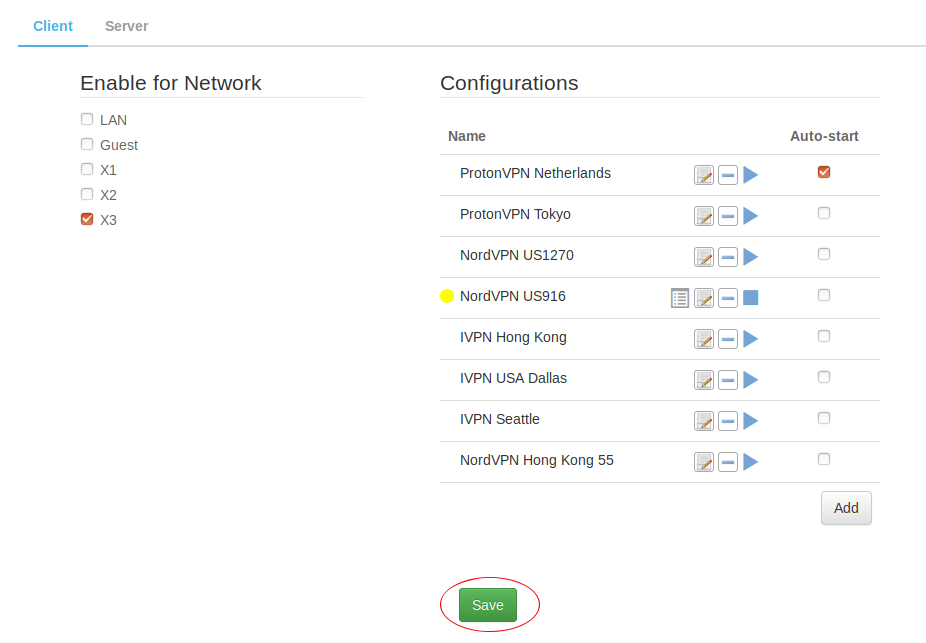
Task: Edit the IVPN USA Dallas configuration
Action: pos(704,380)
